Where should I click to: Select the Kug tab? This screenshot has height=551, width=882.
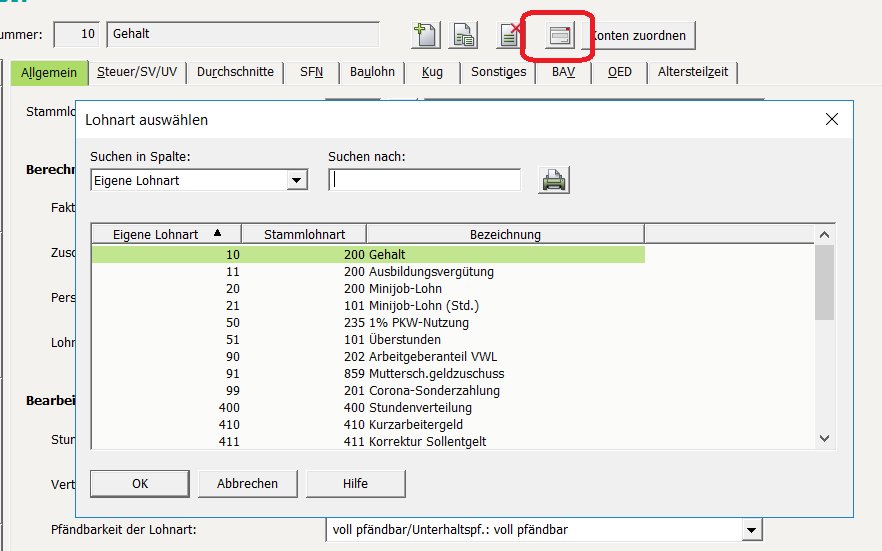[432, 72]
